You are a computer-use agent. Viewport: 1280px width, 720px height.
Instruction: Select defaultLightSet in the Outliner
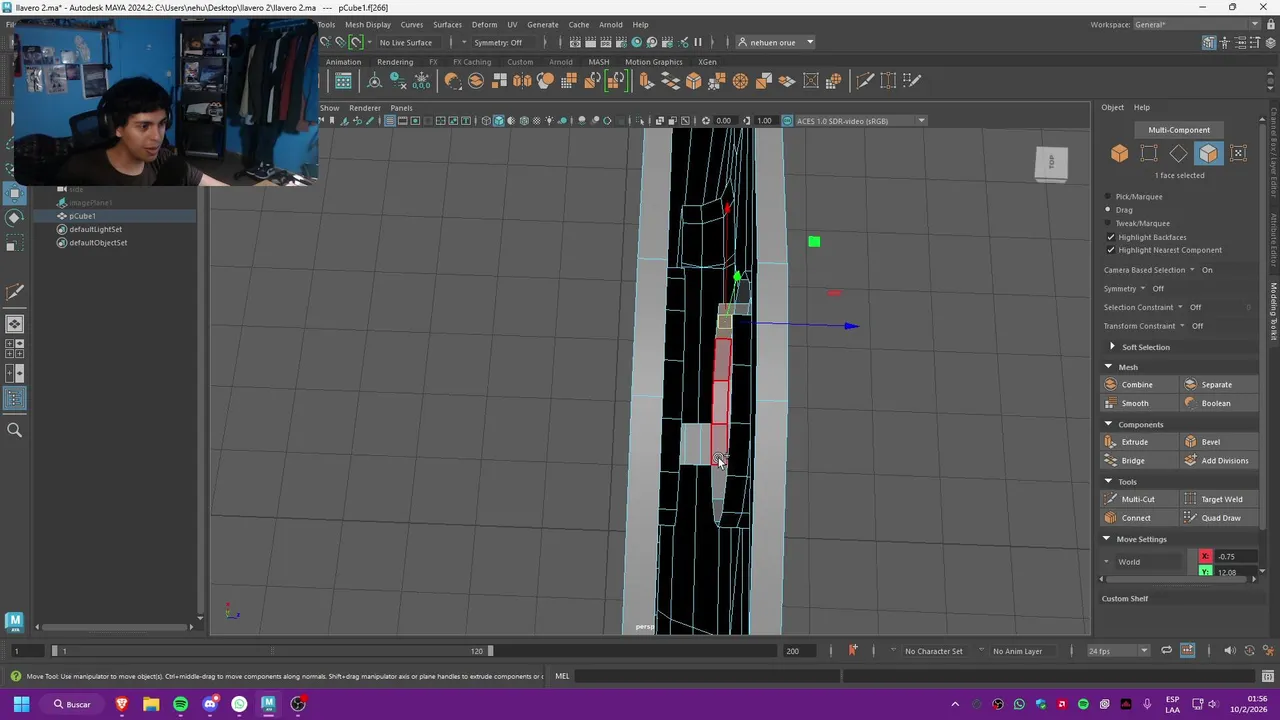pyautogui.click(x=95, y=229)
